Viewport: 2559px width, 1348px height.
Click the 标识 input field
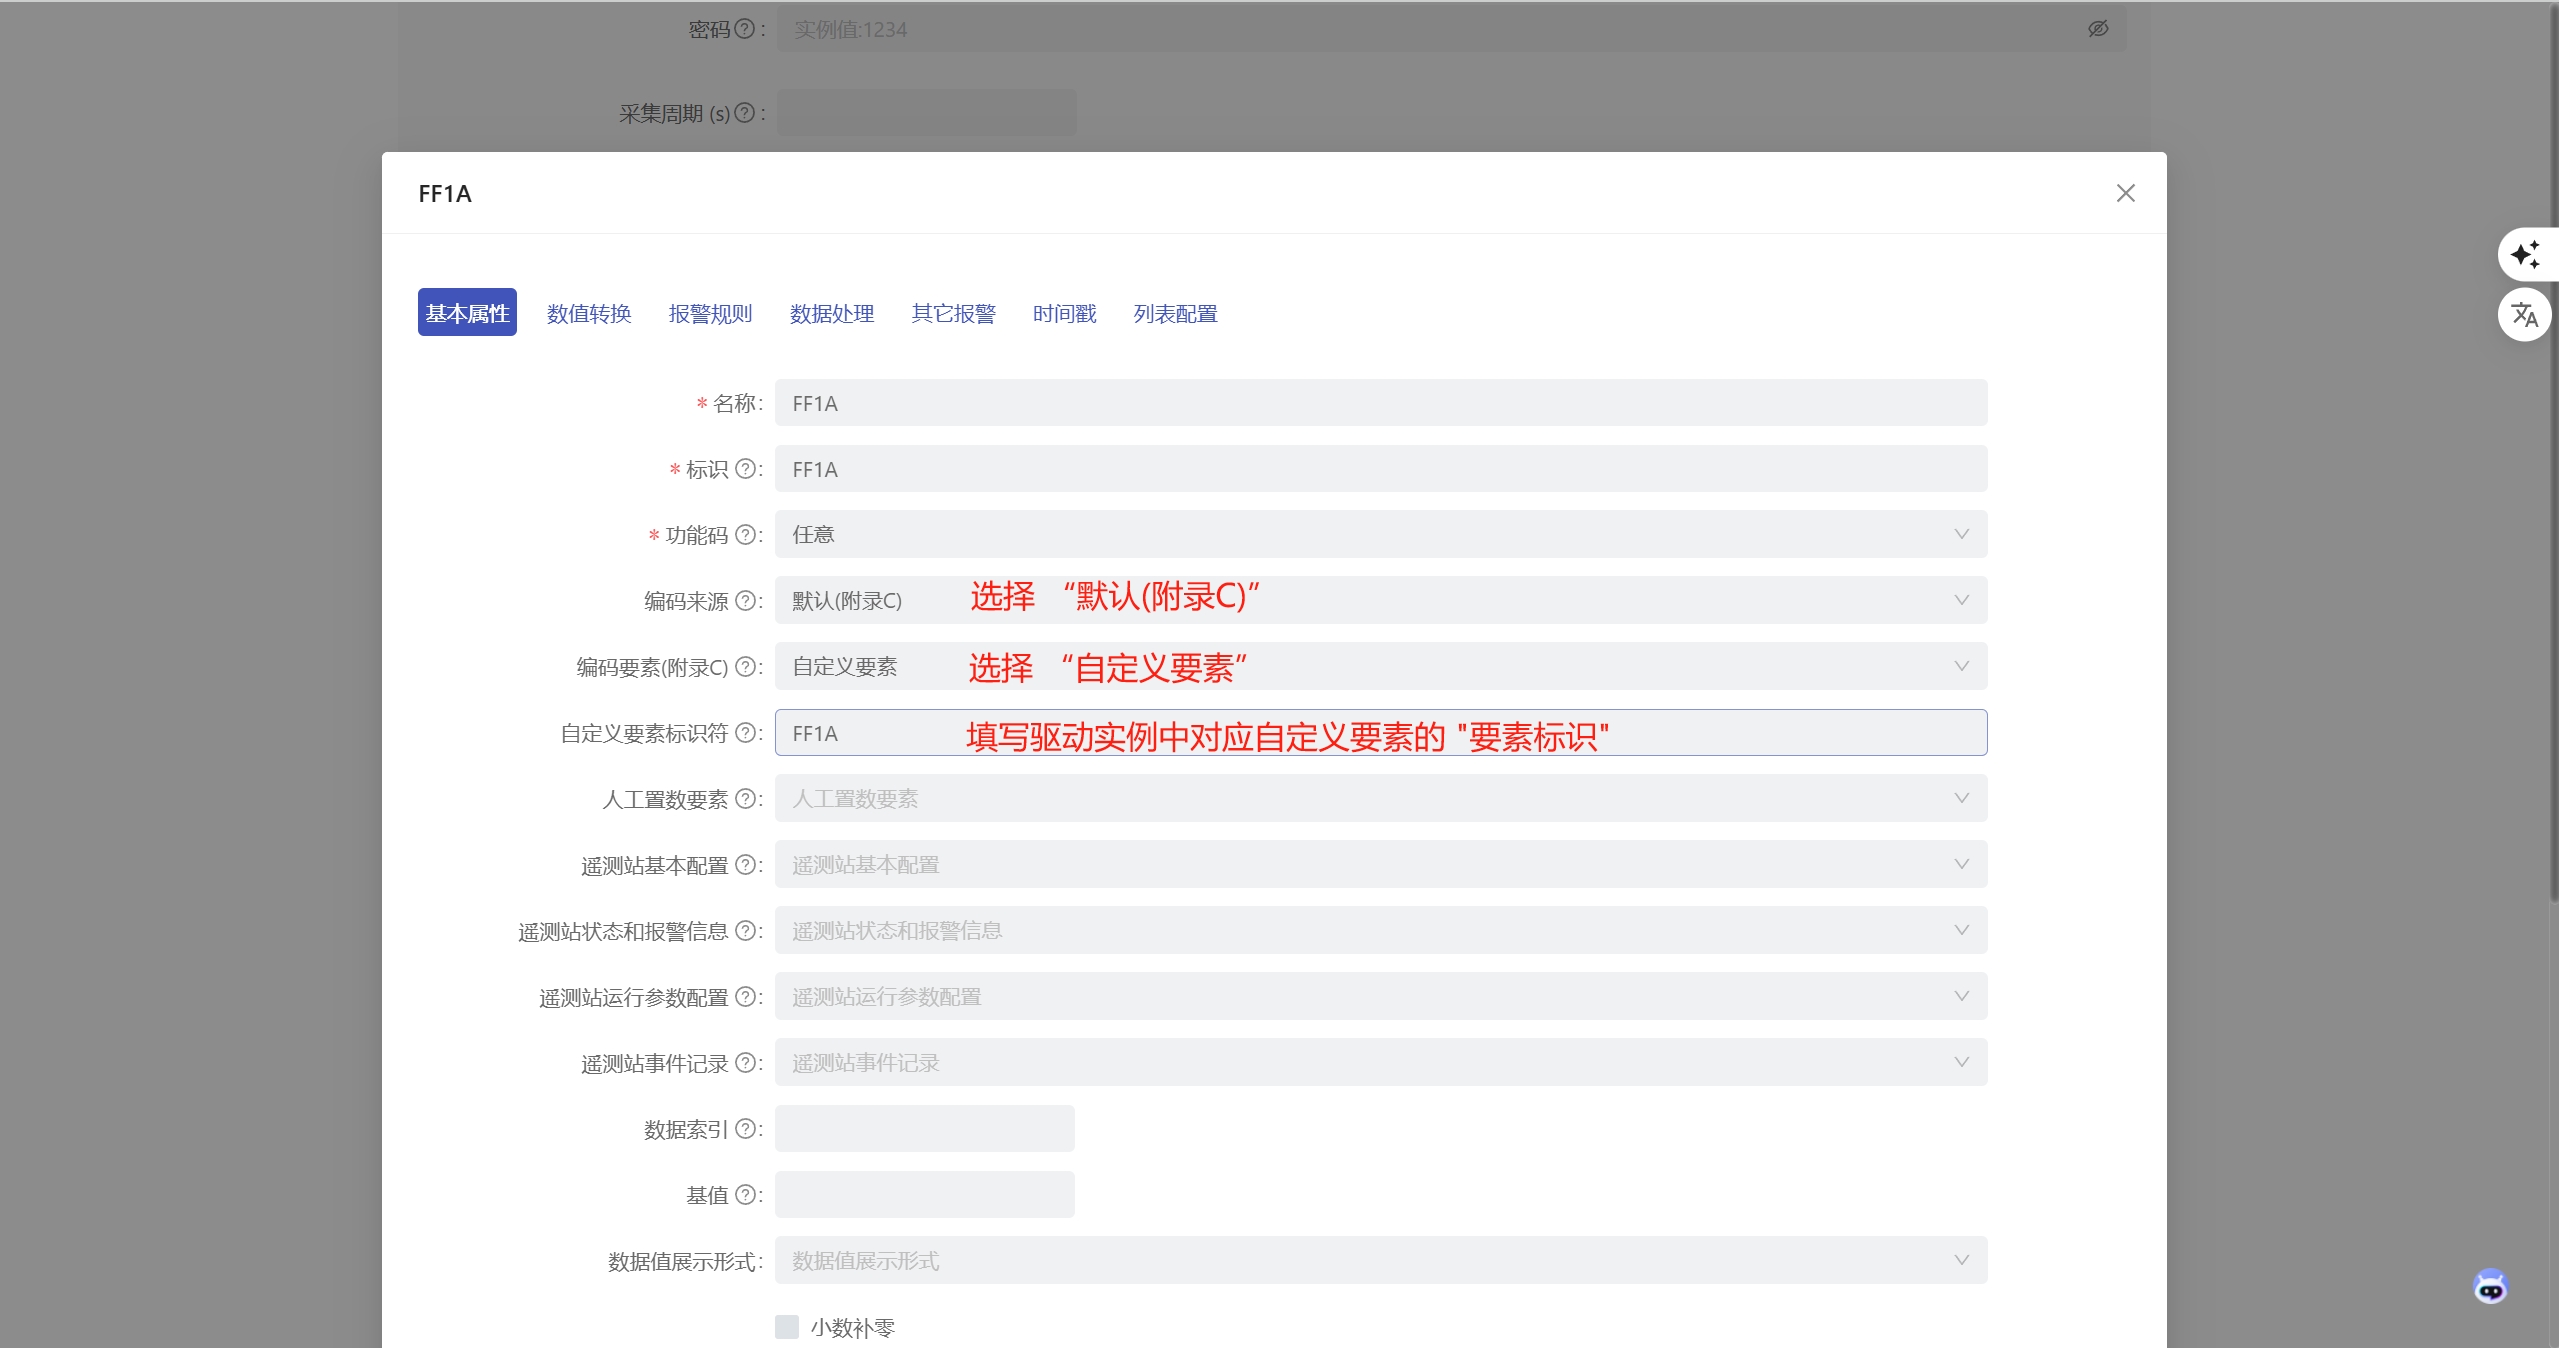(1380, 469)
